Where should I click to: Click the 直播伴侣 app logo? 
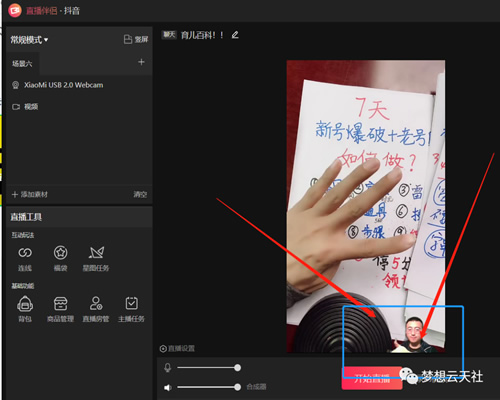point(15,11)
